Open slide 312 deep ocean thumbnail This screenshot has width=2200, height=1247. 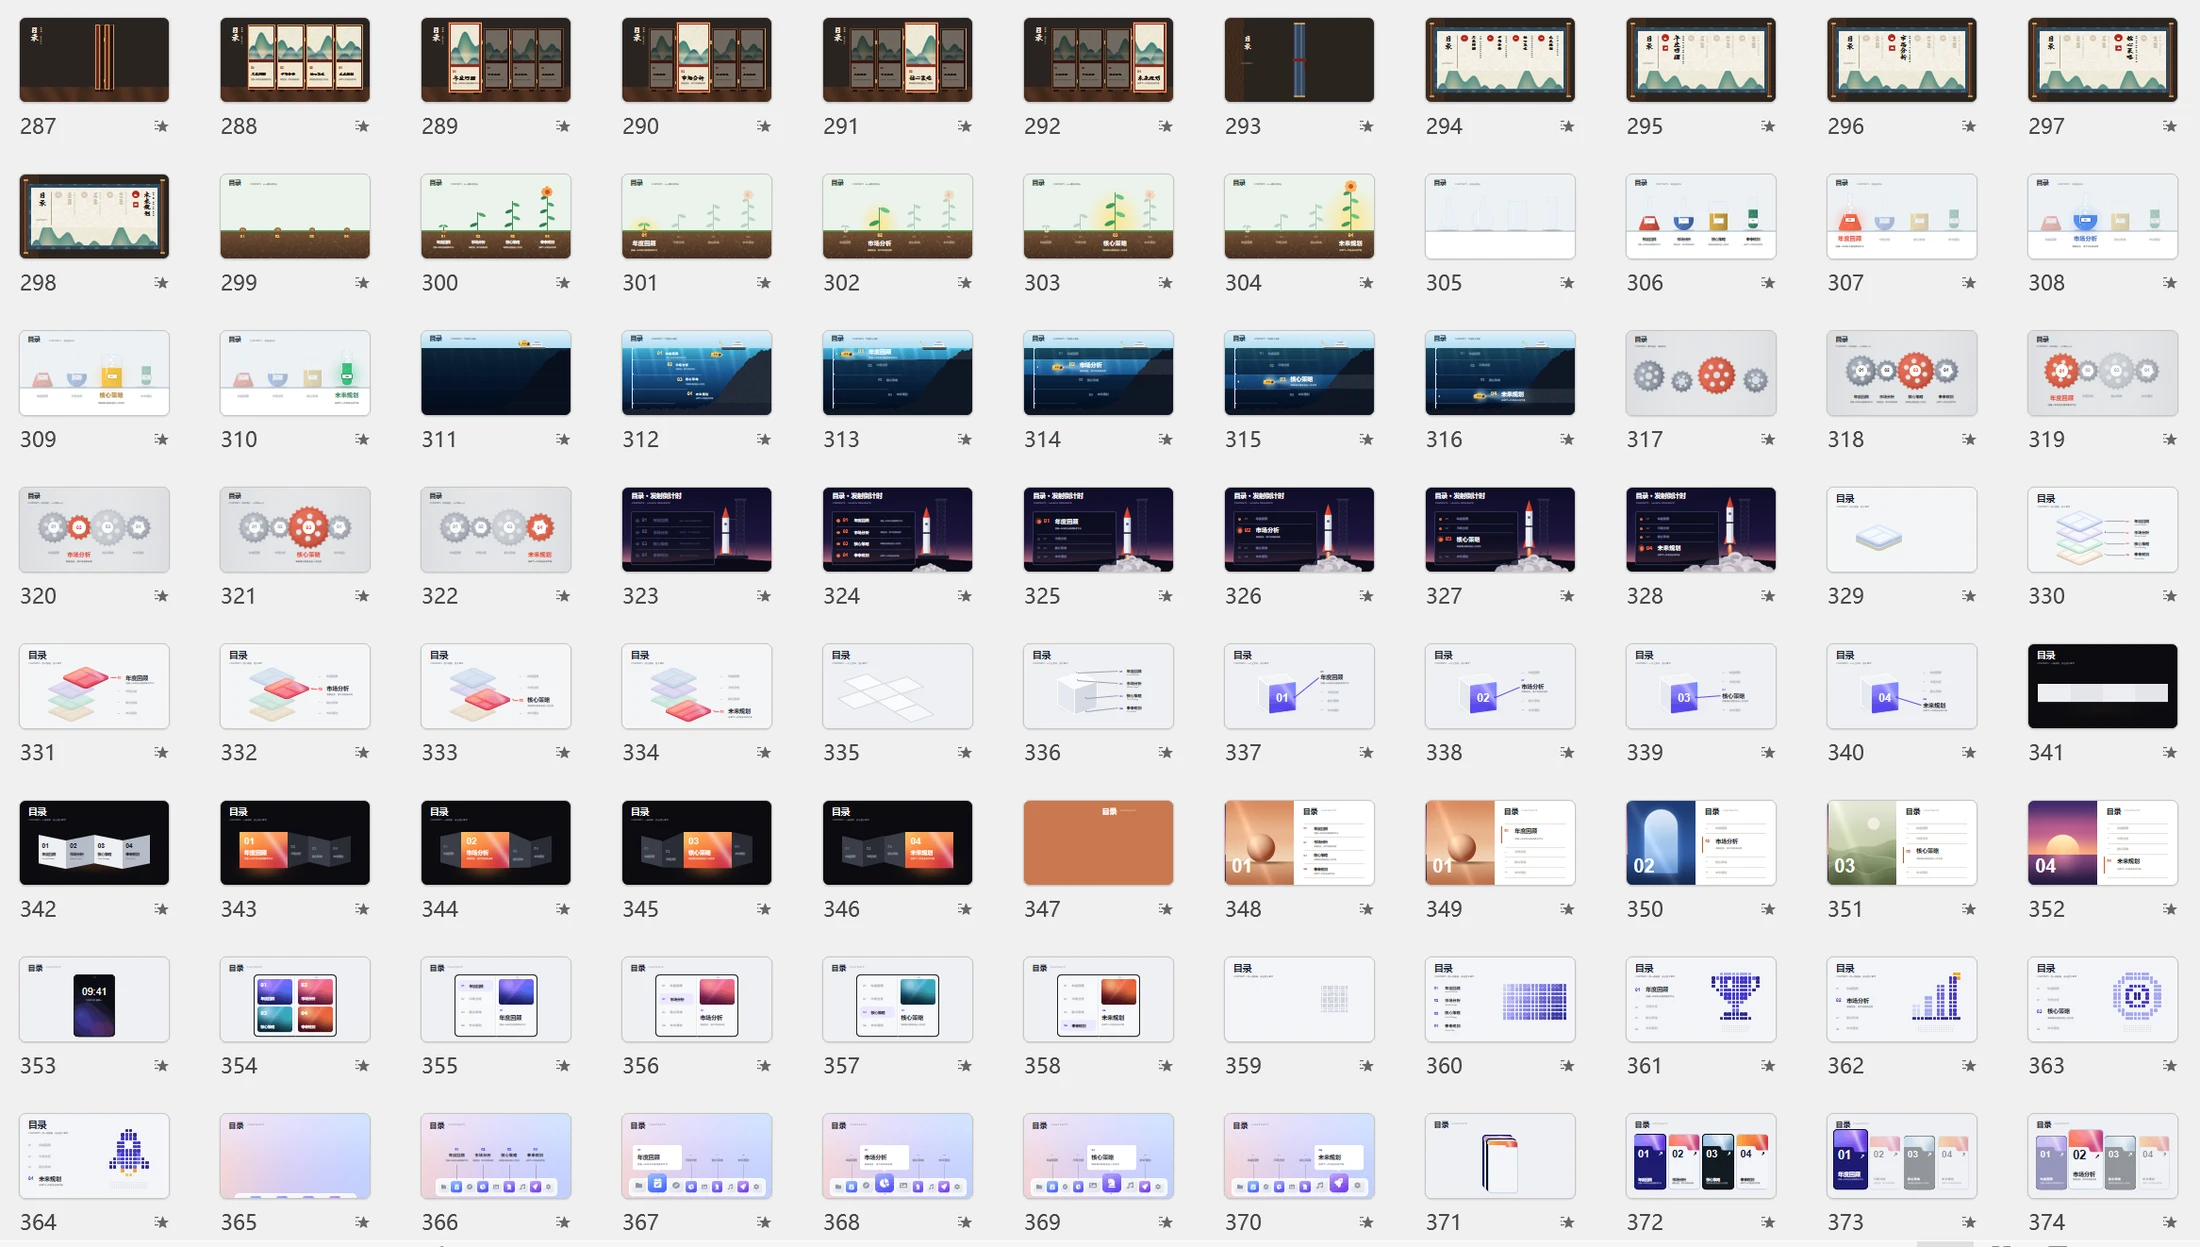(697, 373)
